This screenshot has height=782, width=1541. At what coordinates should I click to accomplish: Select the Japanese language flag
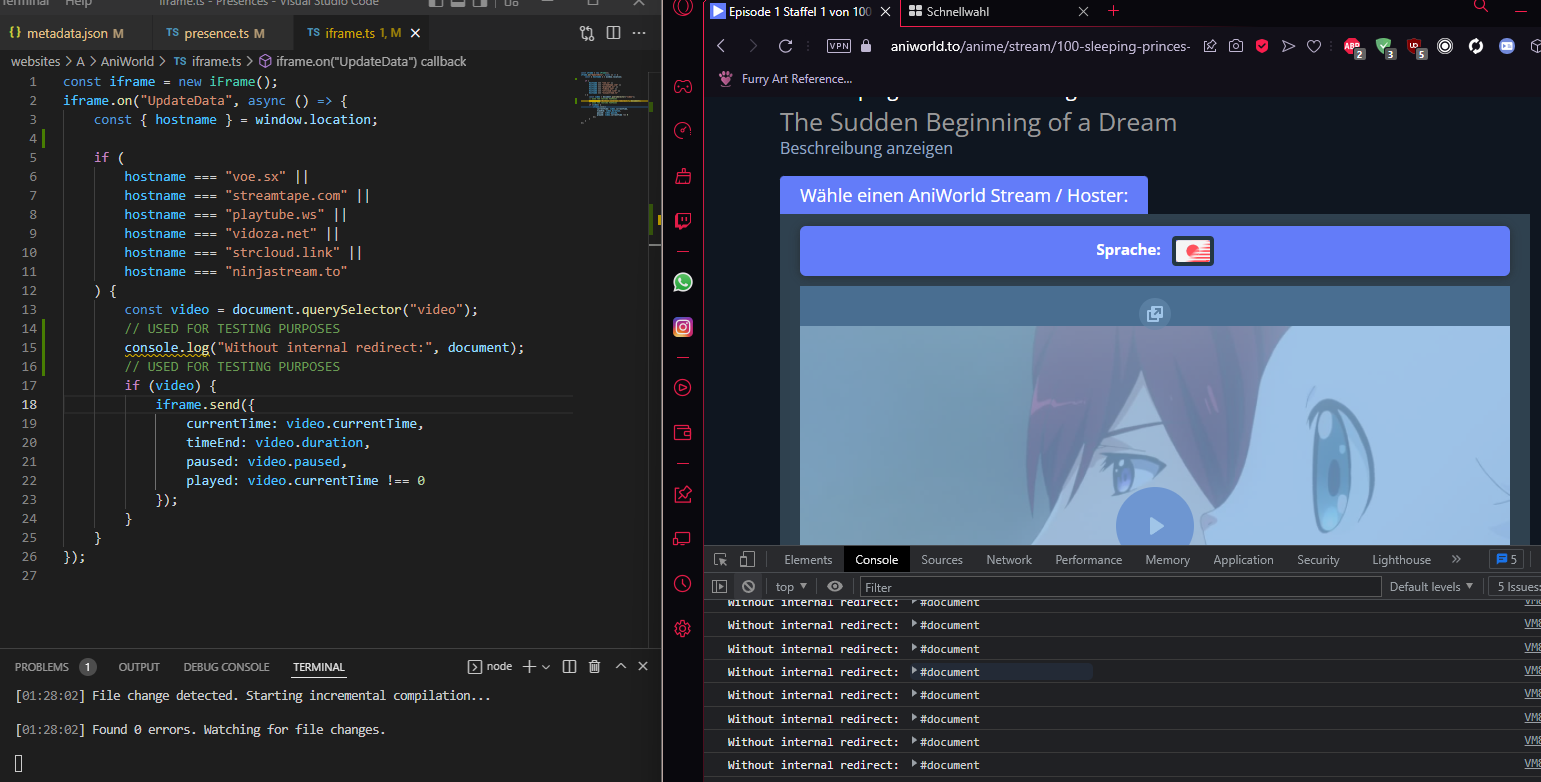1192,251
